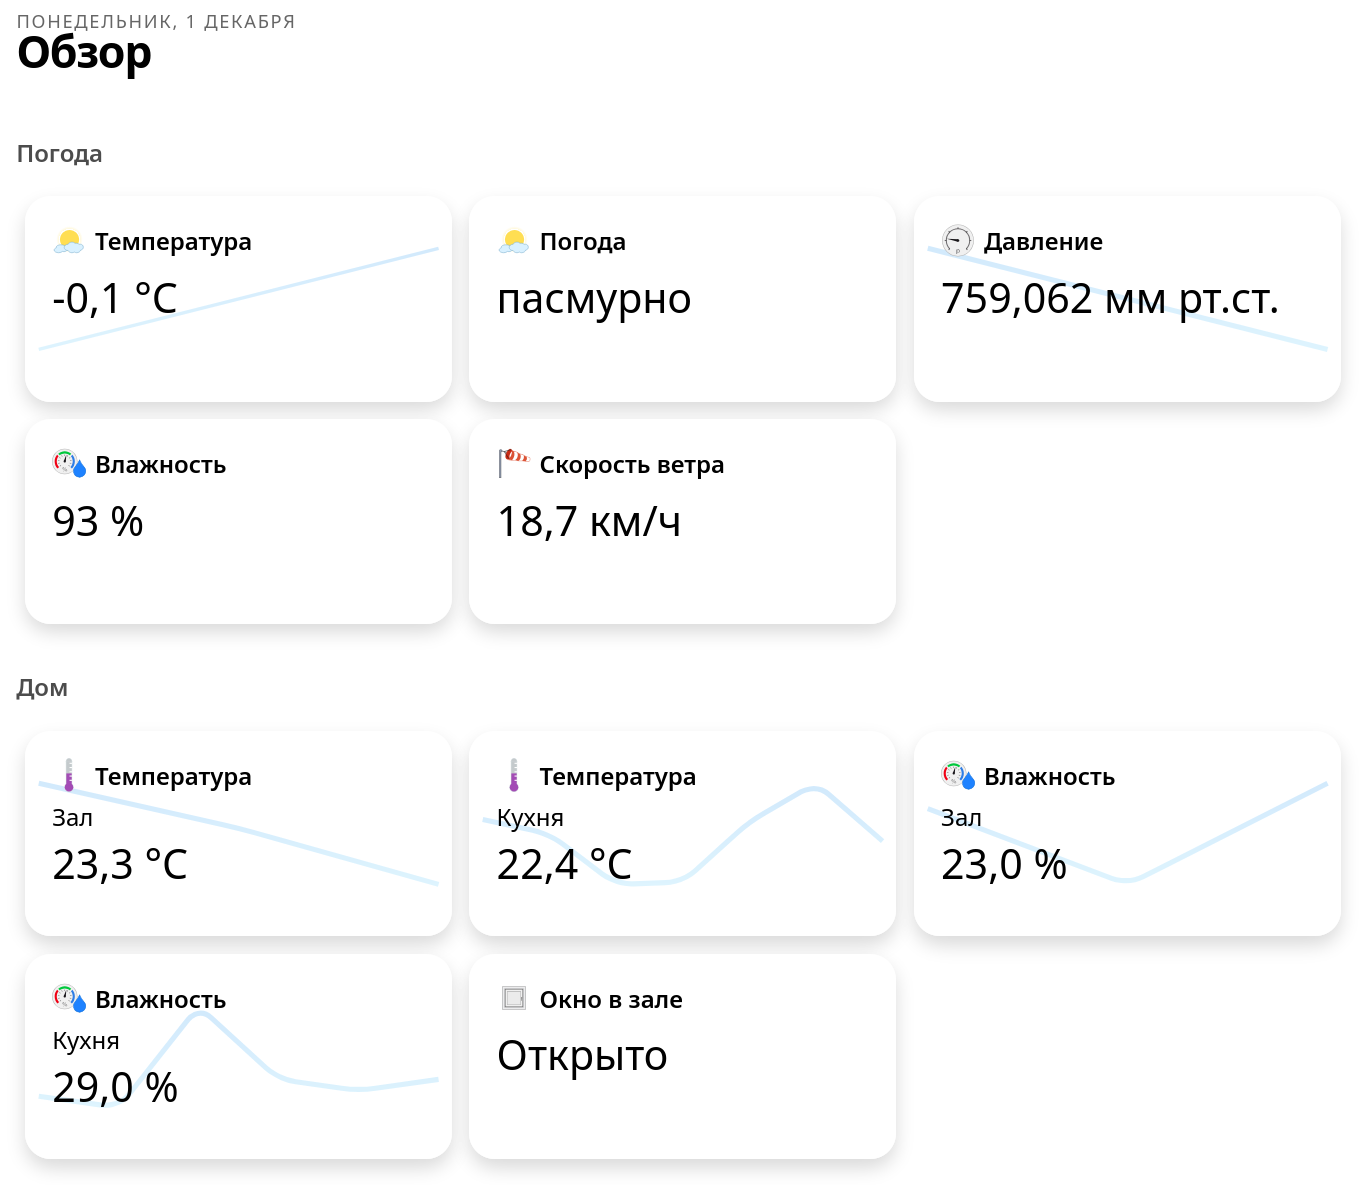Click the Погода partly cloudy icon
Viewport: 1363px width, 1185px height.
click(x=514, y=242)
